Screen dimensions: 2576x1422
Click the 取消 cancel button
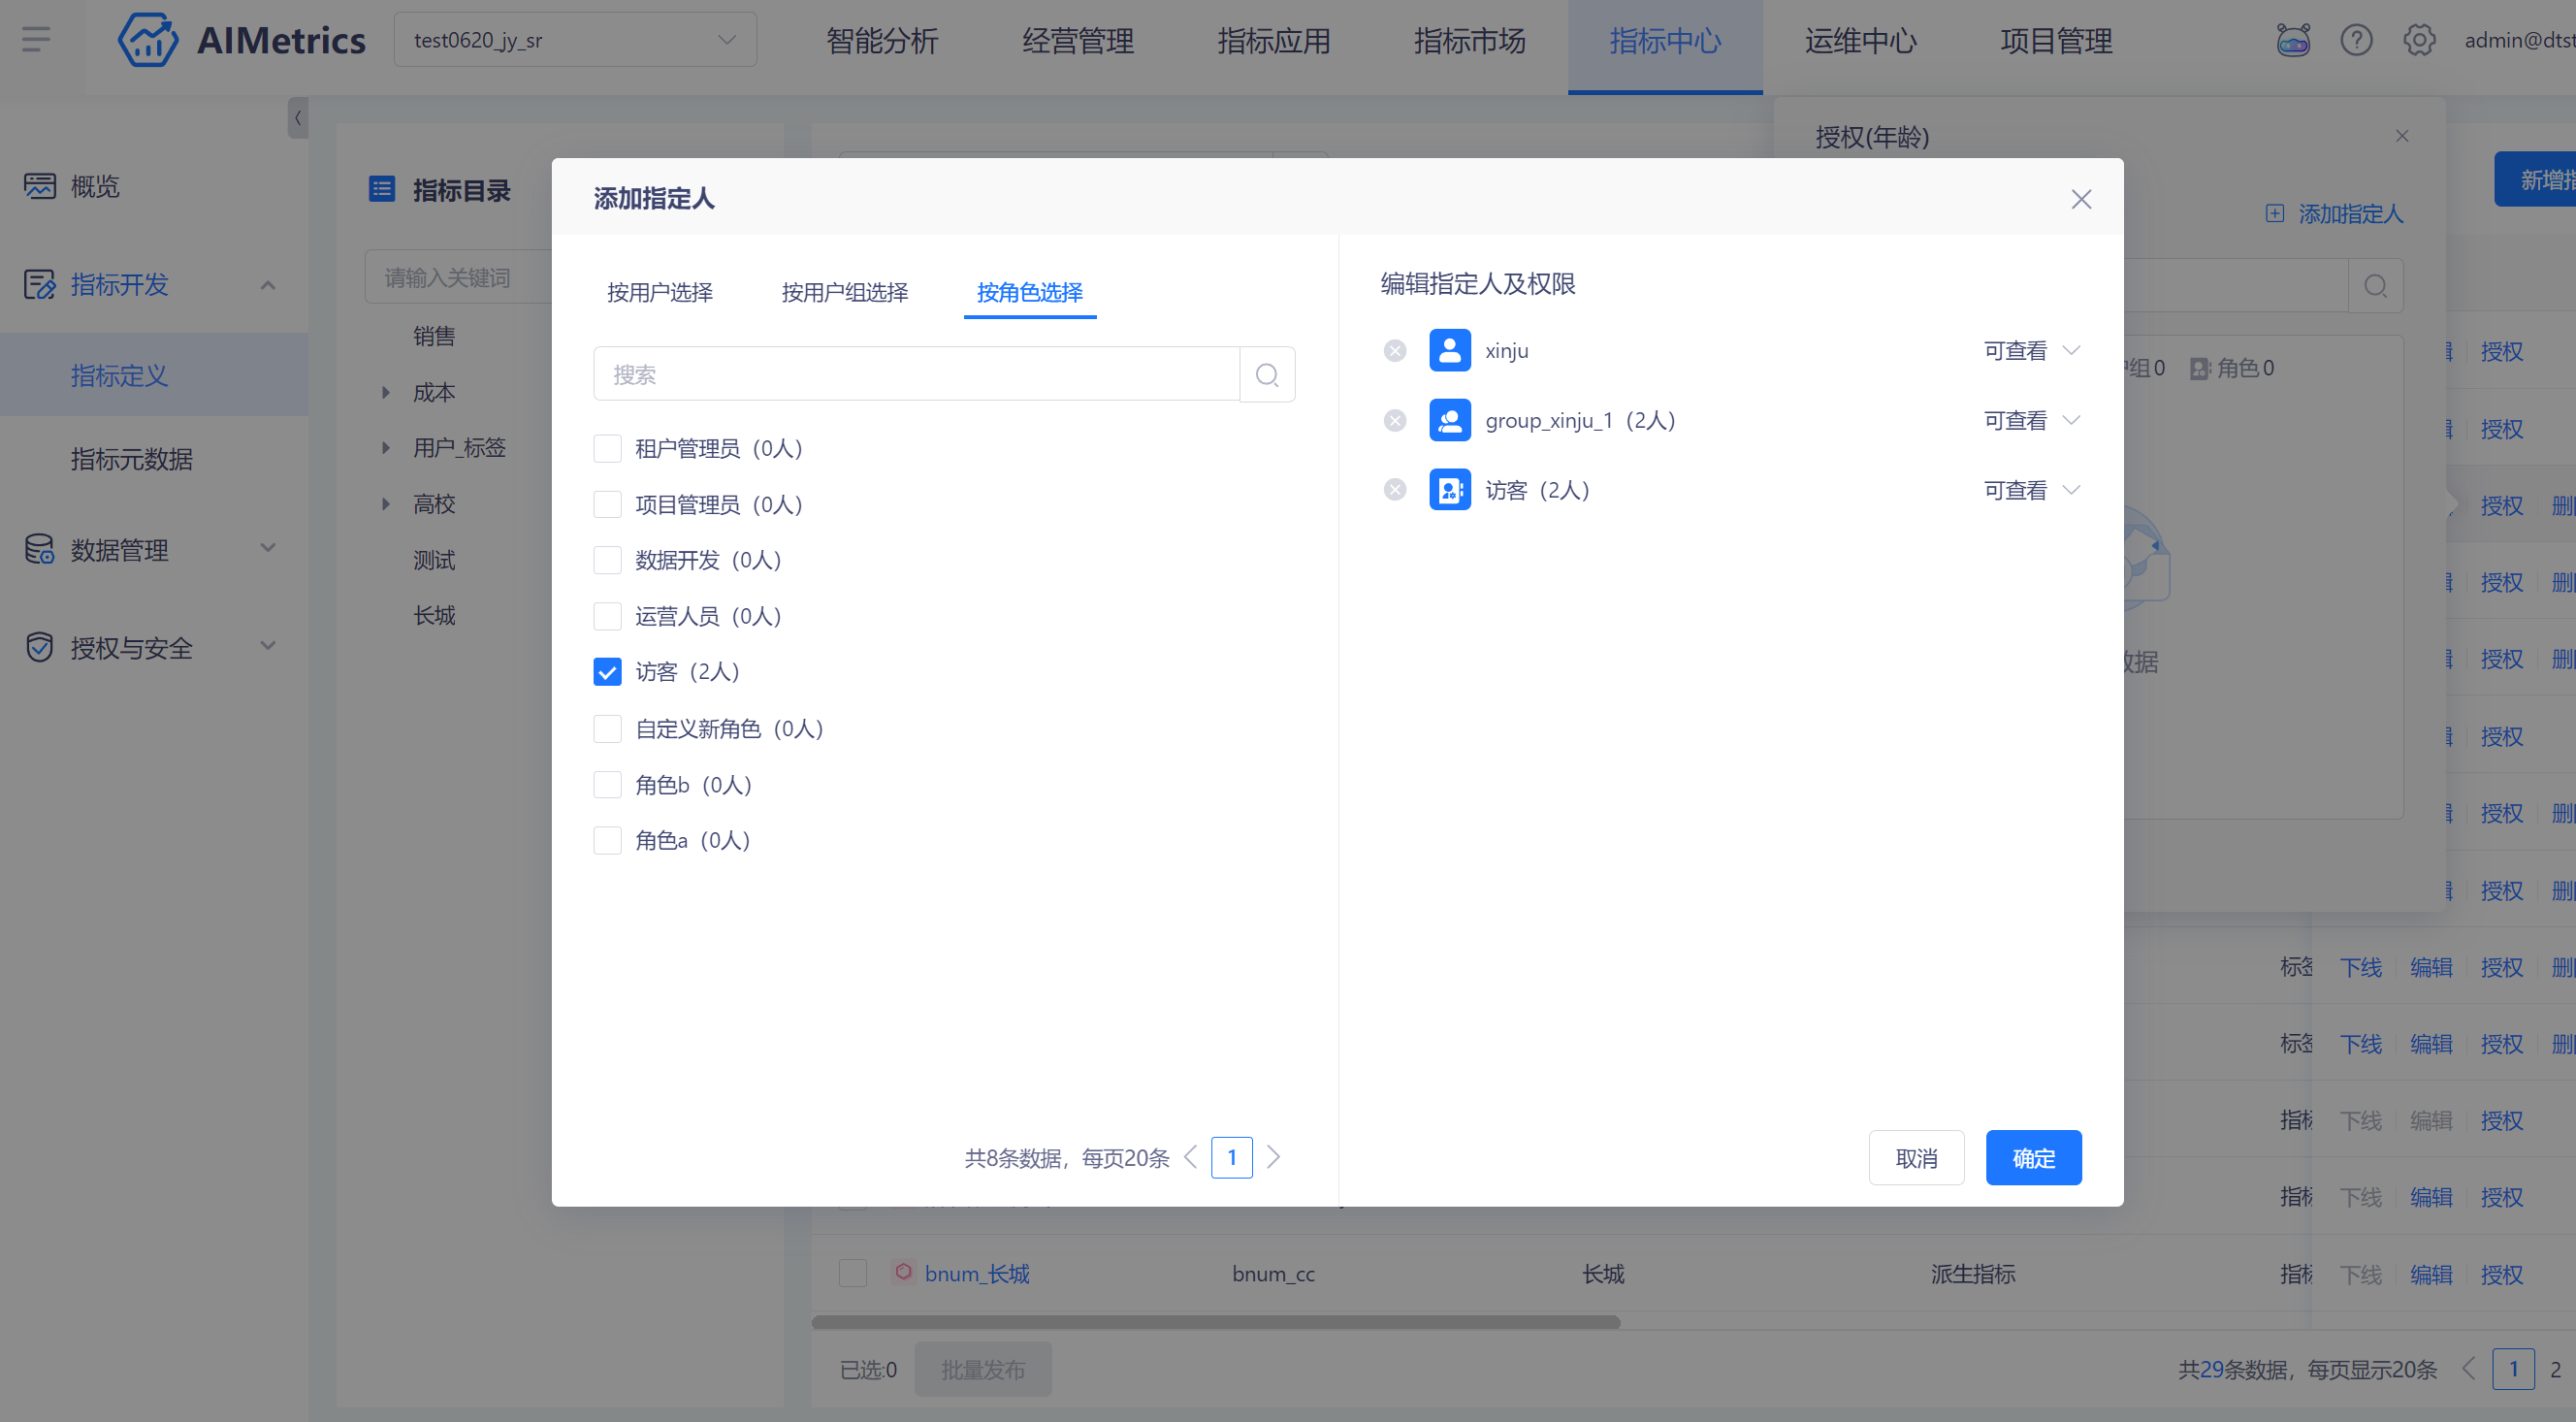pos(1916,1158)
